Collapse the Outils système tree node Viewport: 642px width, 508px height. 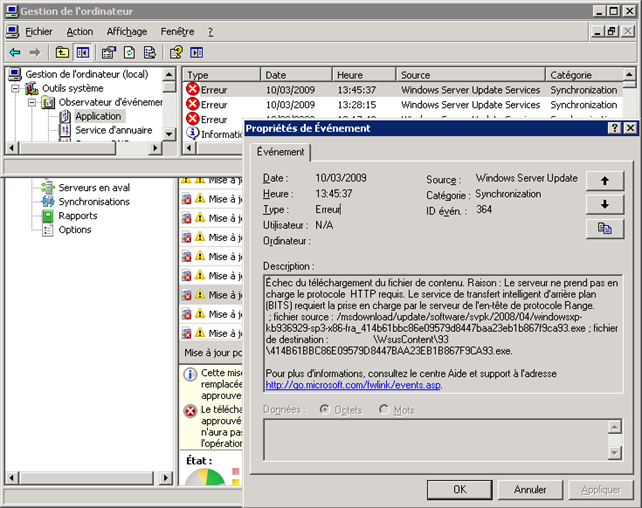[x=16, y=88]
